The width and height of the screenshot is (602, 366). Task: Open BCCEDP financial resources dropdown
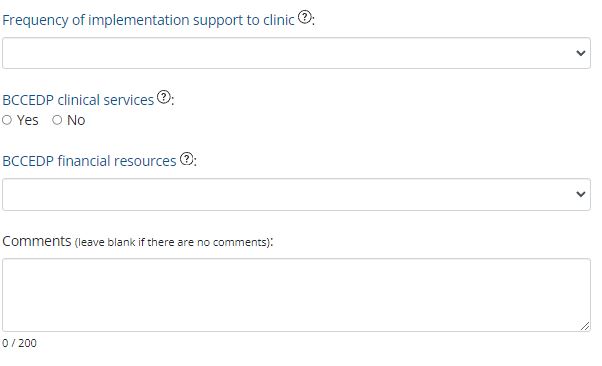pos(296,194)
